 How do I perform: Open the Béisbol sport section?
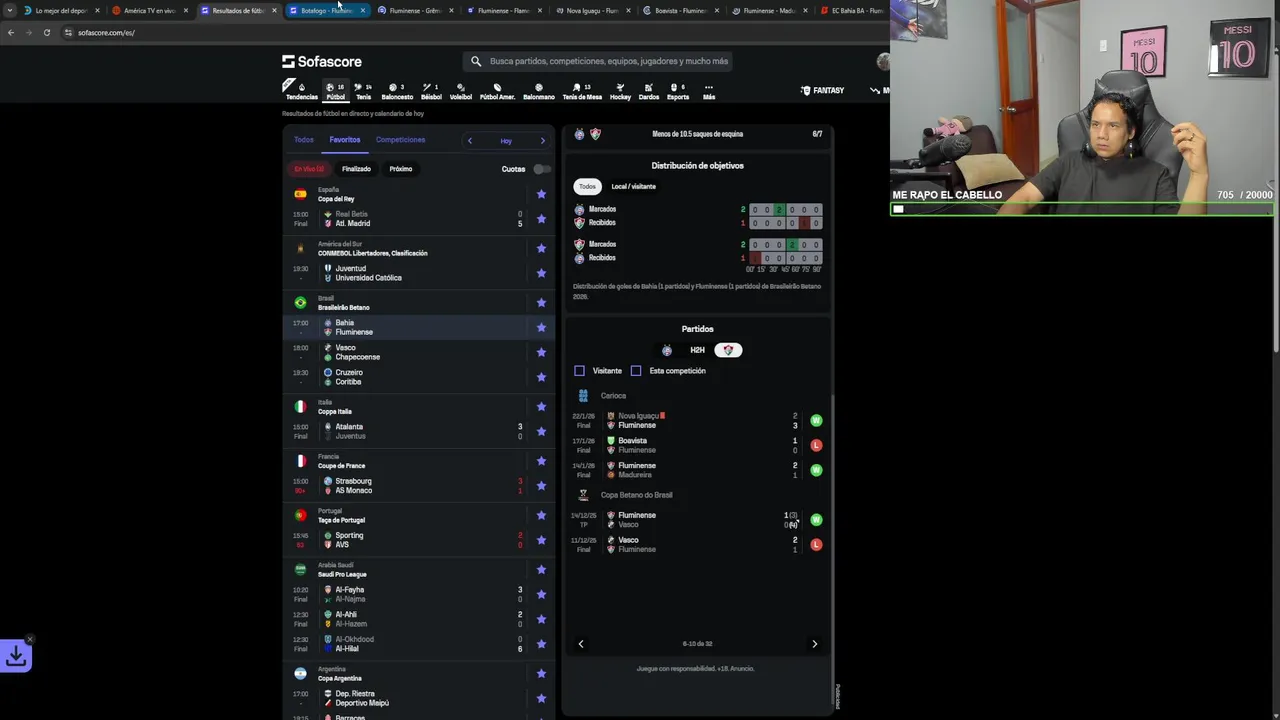(431, 91)
